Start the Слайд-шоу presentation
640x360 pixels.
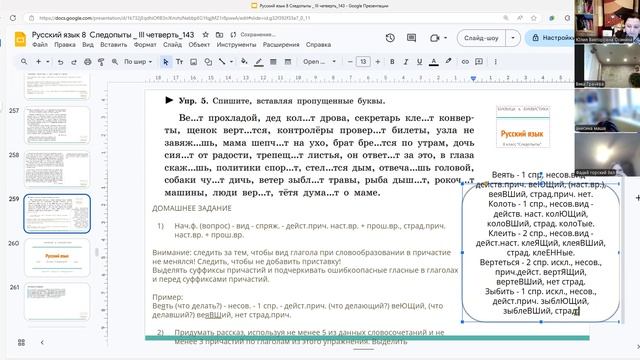[481, 38]
